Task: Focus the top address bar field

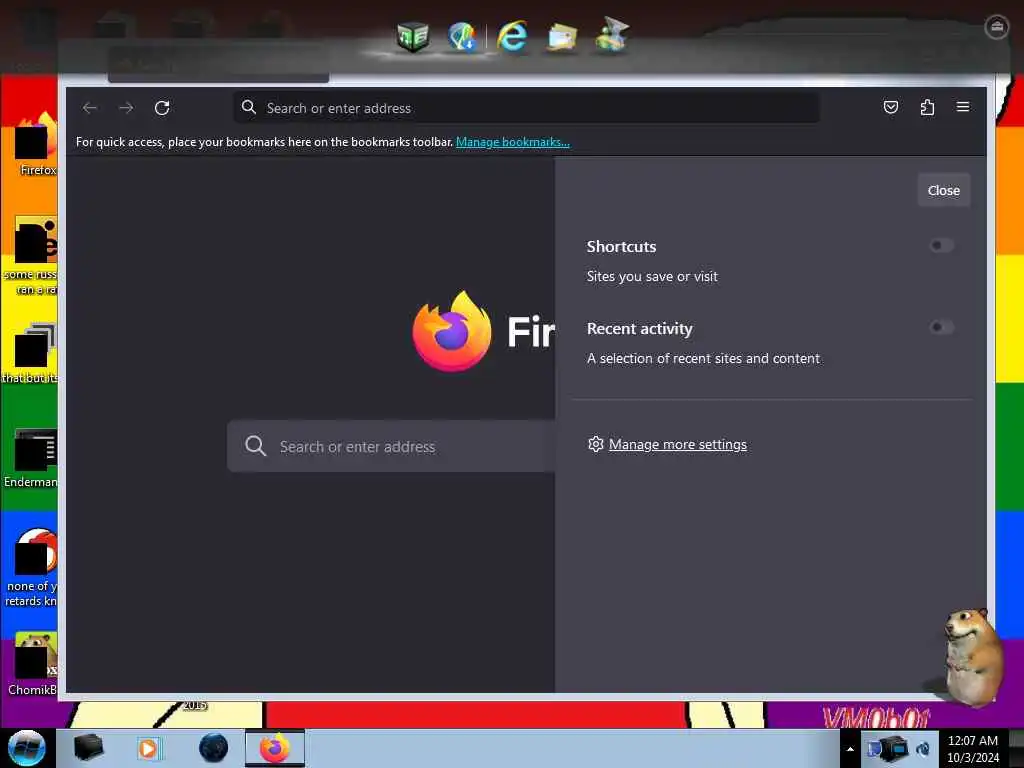Action: click(x=526, y=108)
